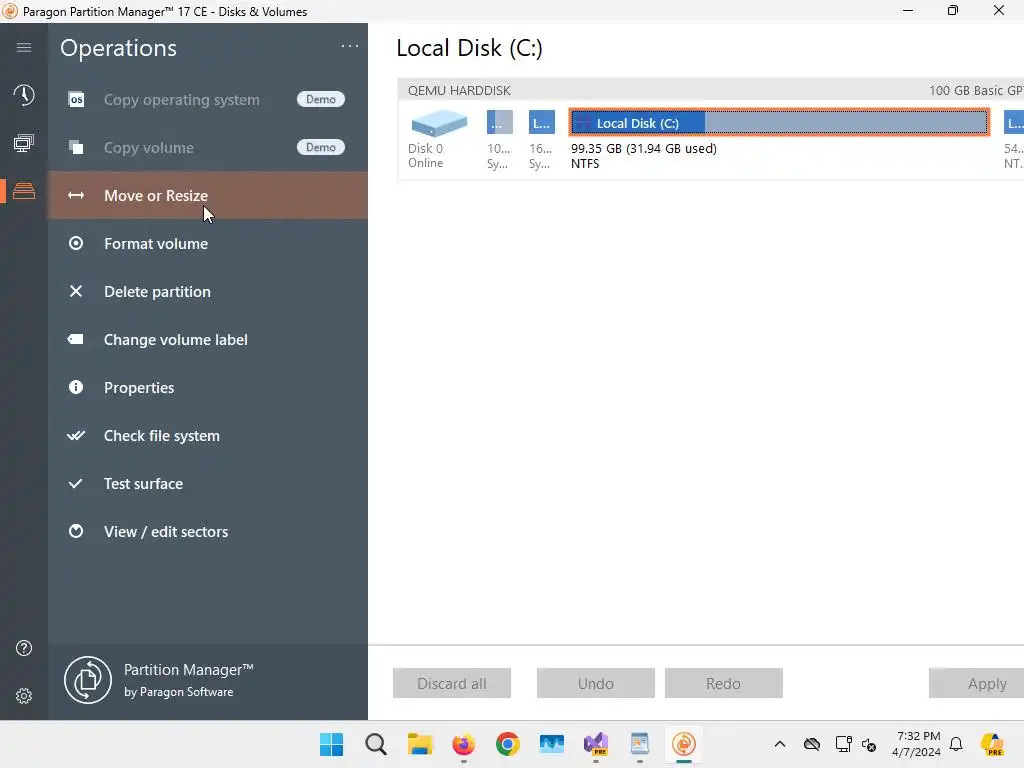Screen dimensions: 1024x768
Task: Click the Check file system double-check icon
Action: coord(76,436)
